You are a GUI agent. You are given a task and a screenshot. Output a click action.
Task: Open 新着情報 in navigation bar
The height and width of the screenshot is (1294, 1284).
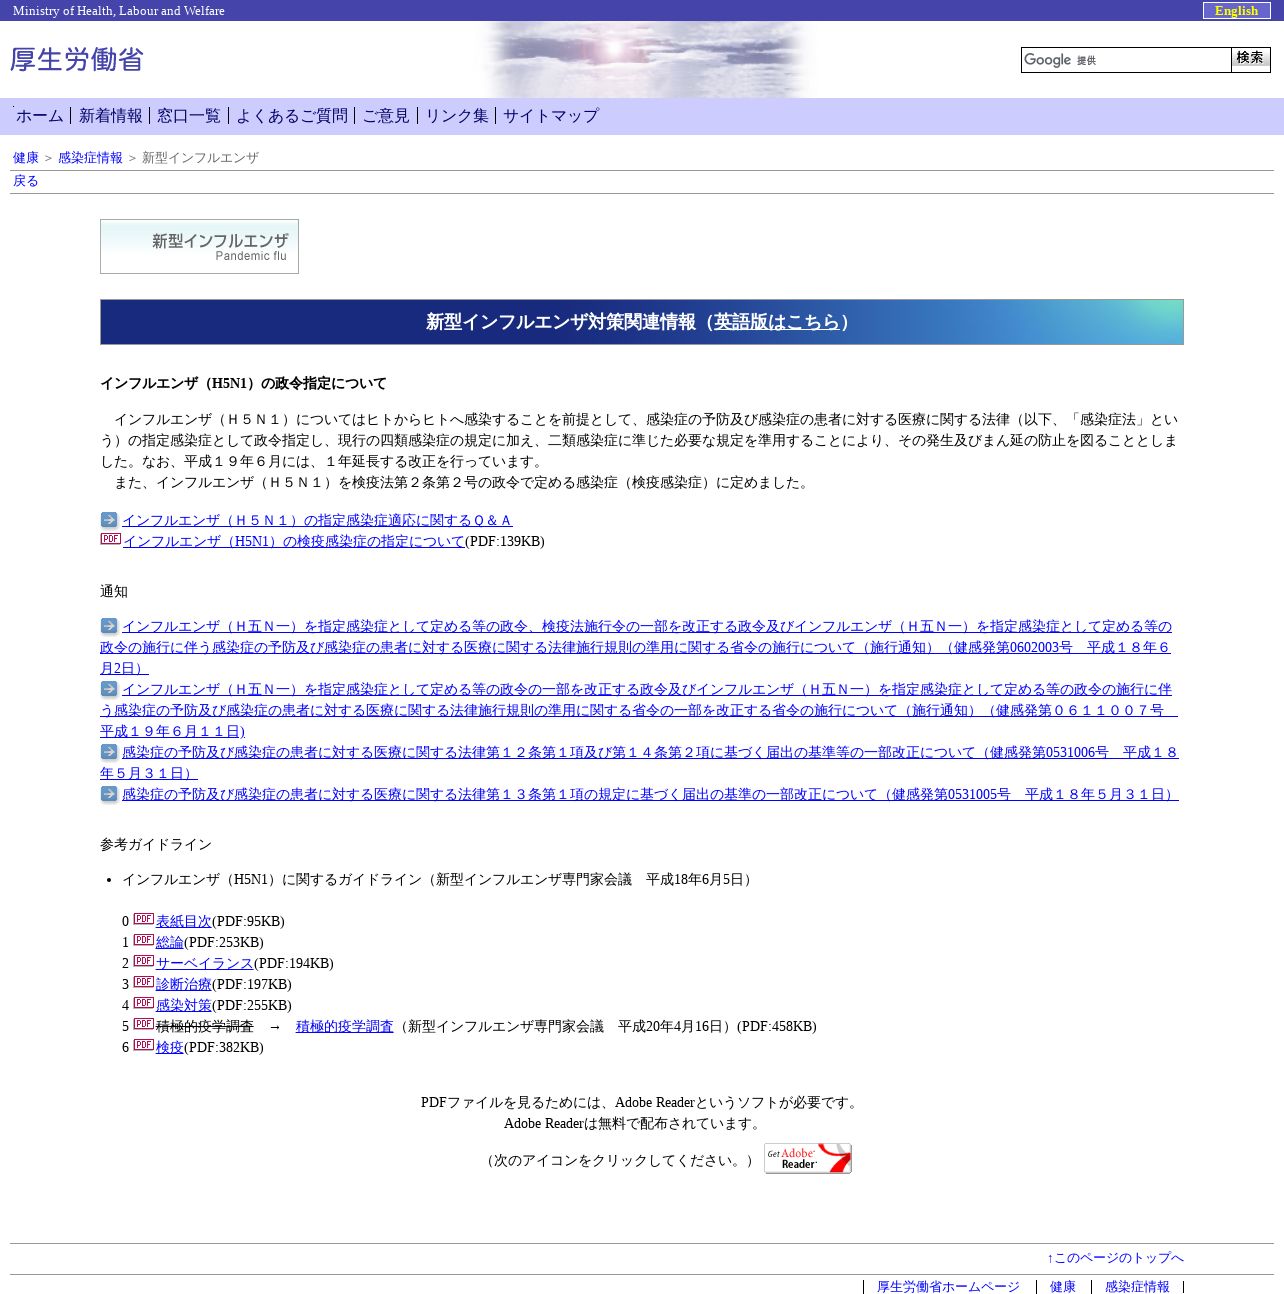[111, 116]
